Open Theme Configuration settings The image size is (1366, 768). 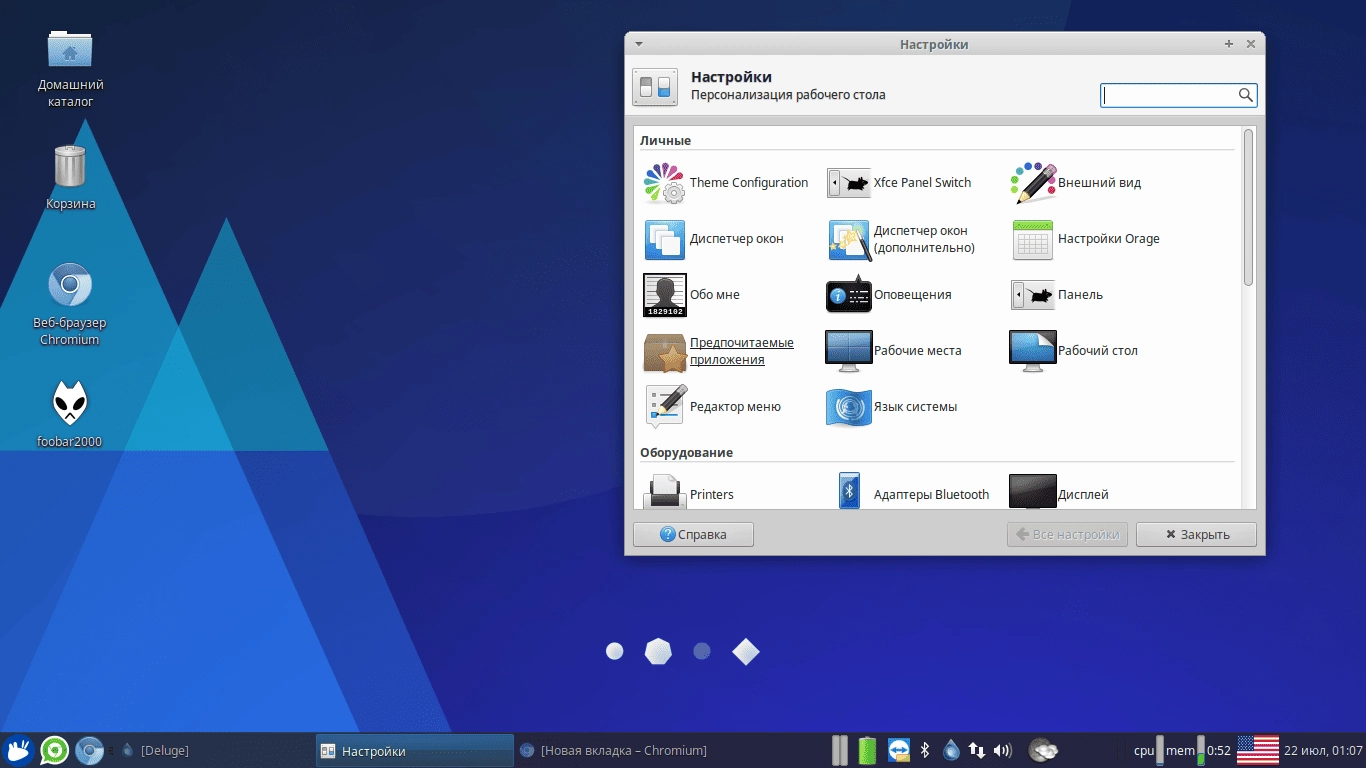click(x=726, y=183)
